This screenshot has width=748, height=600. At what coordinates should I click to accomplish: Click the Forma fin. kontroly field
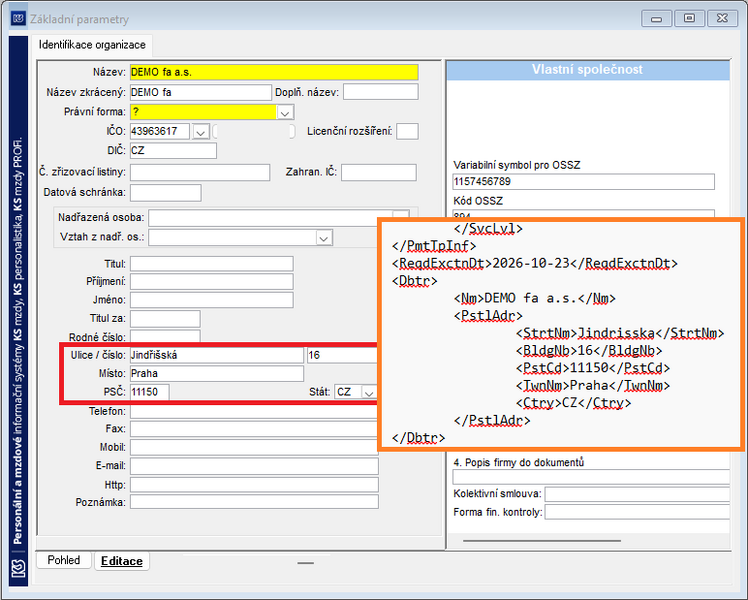point(637,512)
